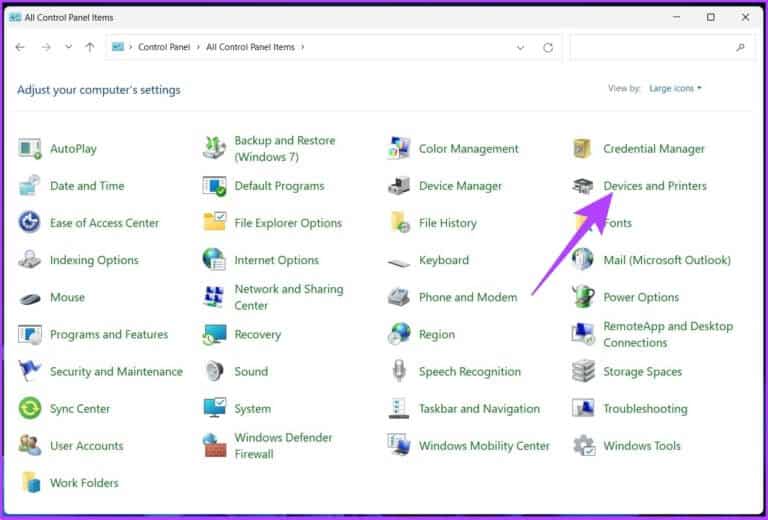Open the Work Folders icon

coord(31,483)
